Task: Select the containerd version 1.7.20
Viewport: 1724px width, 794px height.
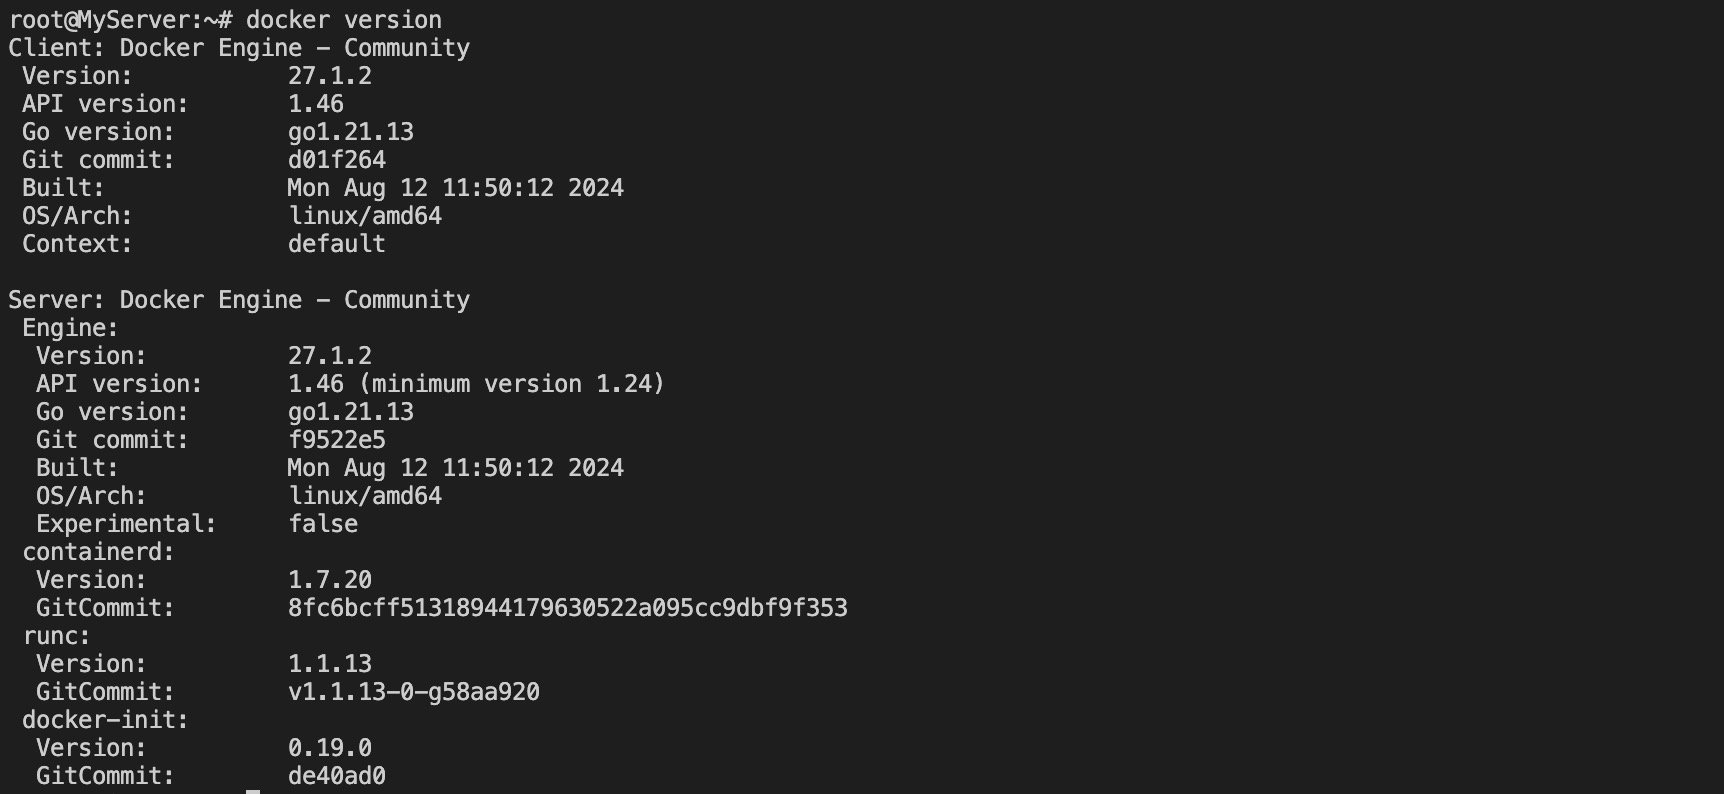Action: point(330,580)
